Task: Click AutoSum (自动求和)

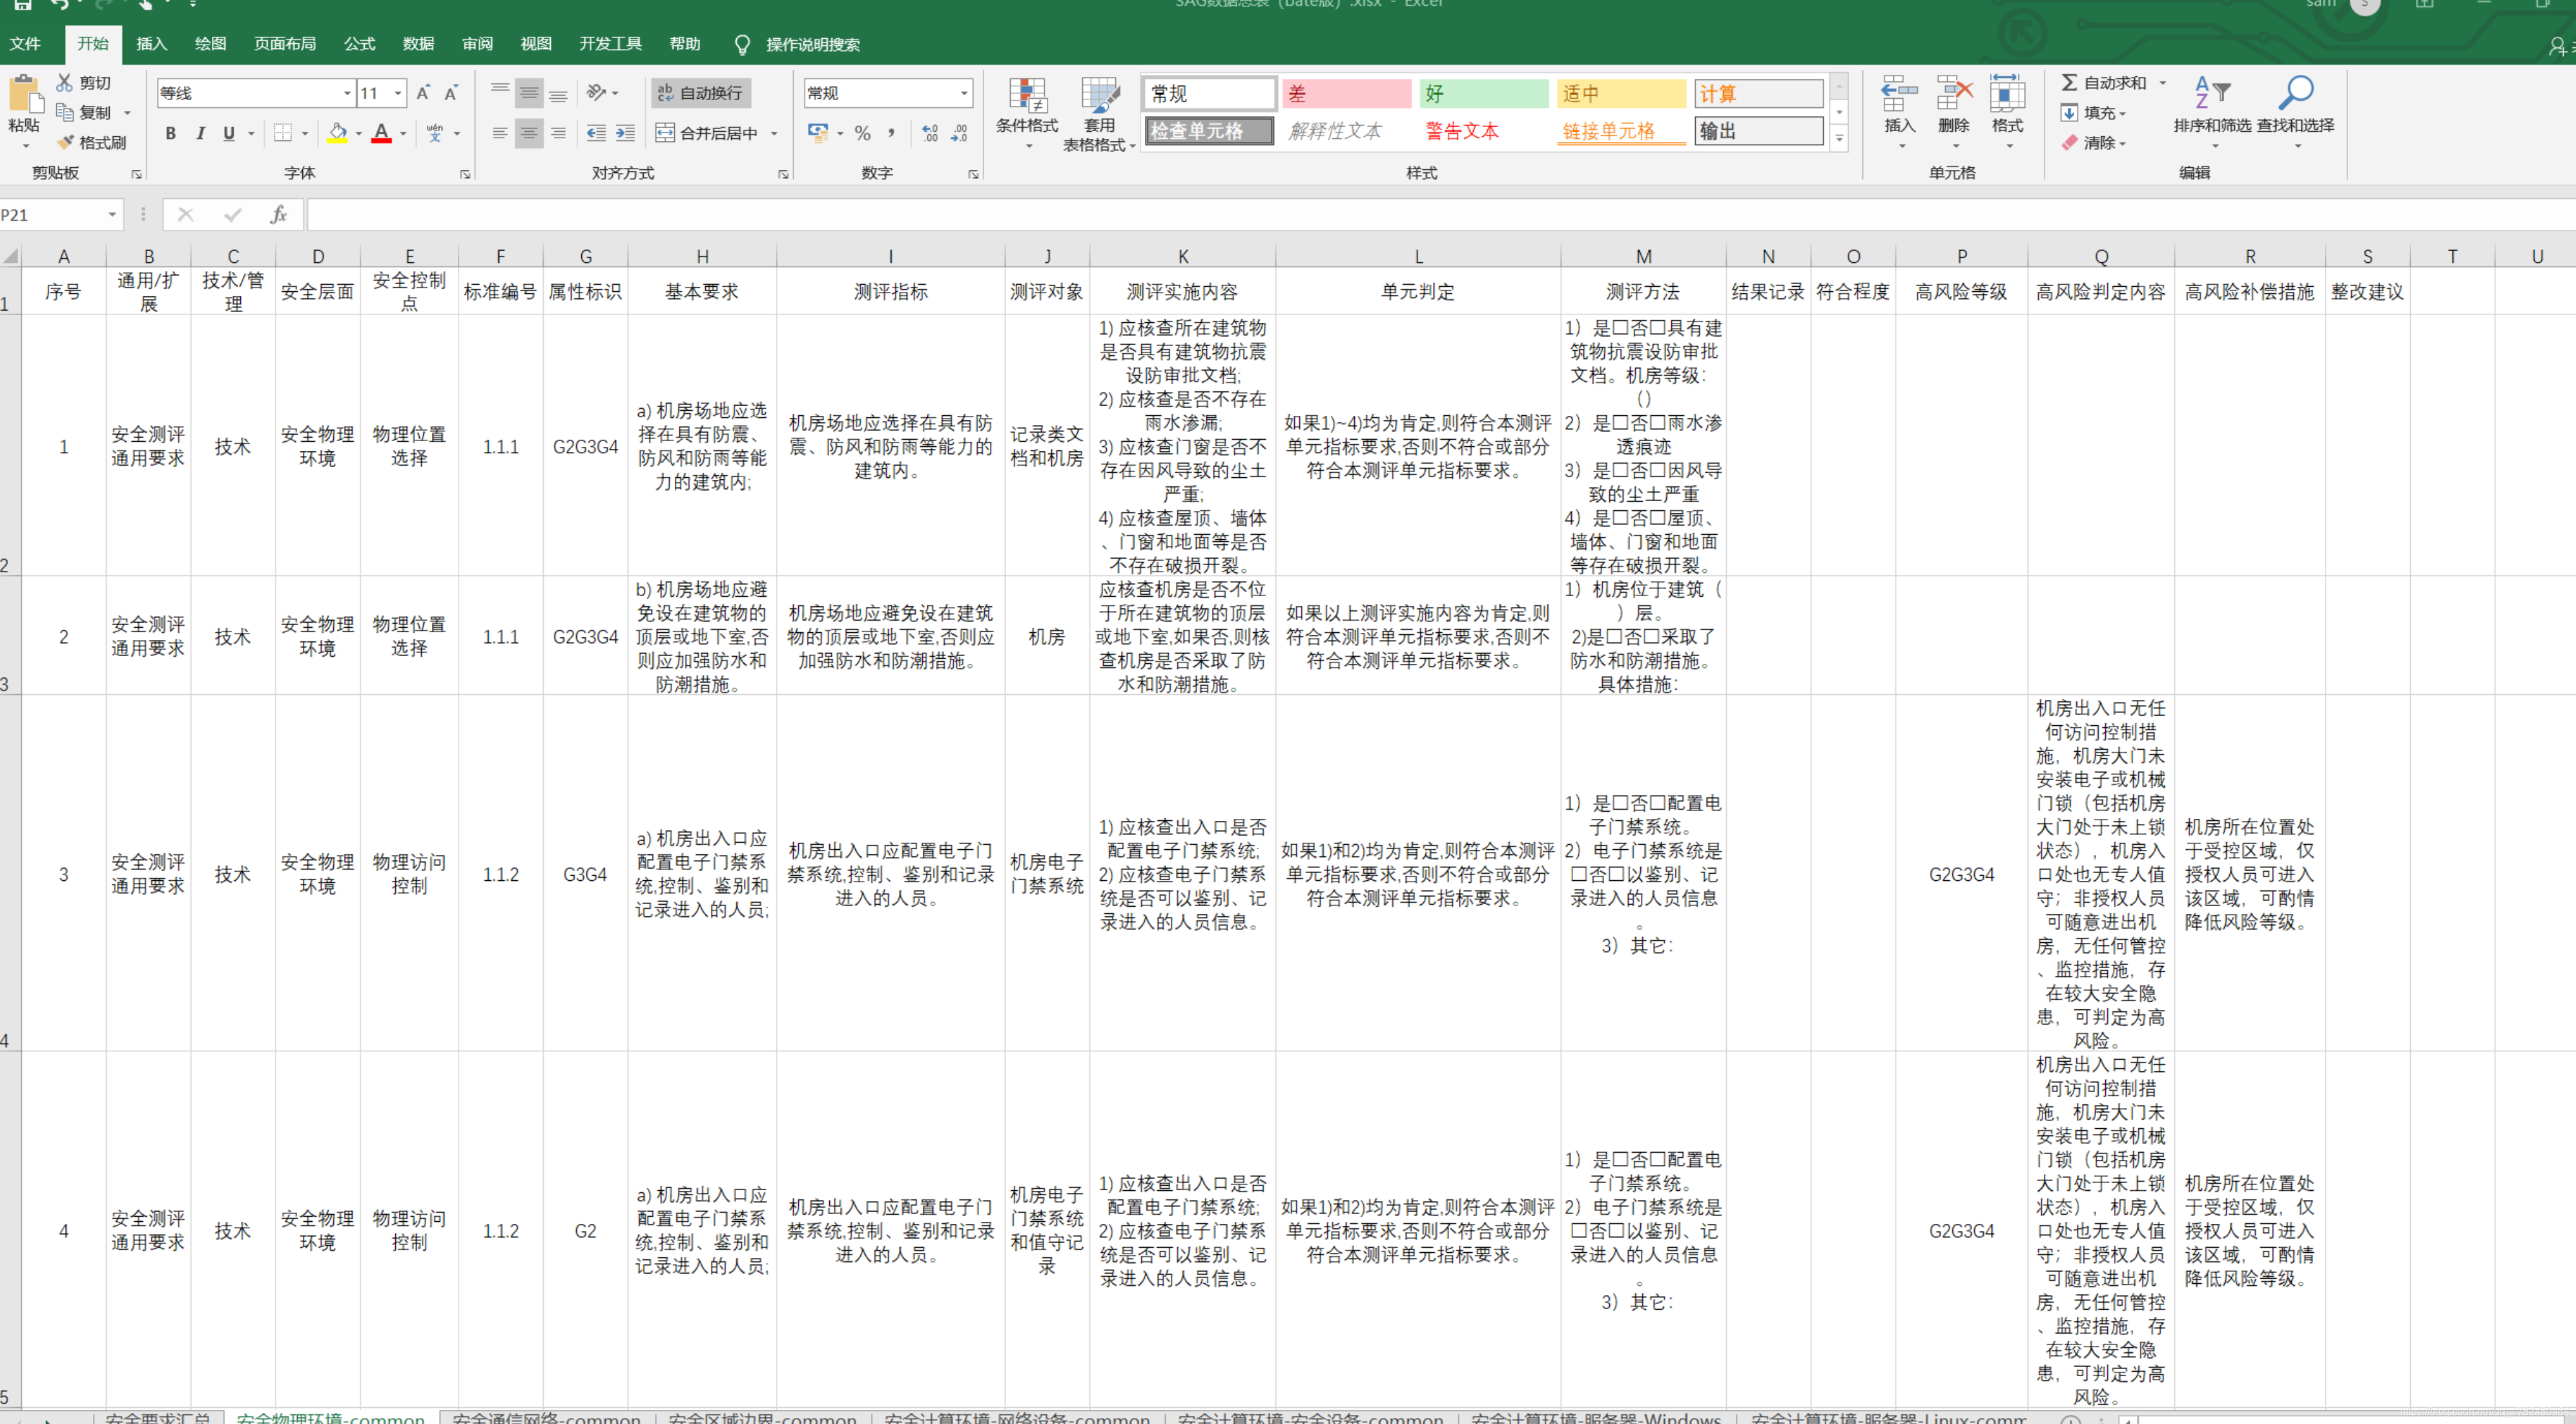Action: (2104, 83)
